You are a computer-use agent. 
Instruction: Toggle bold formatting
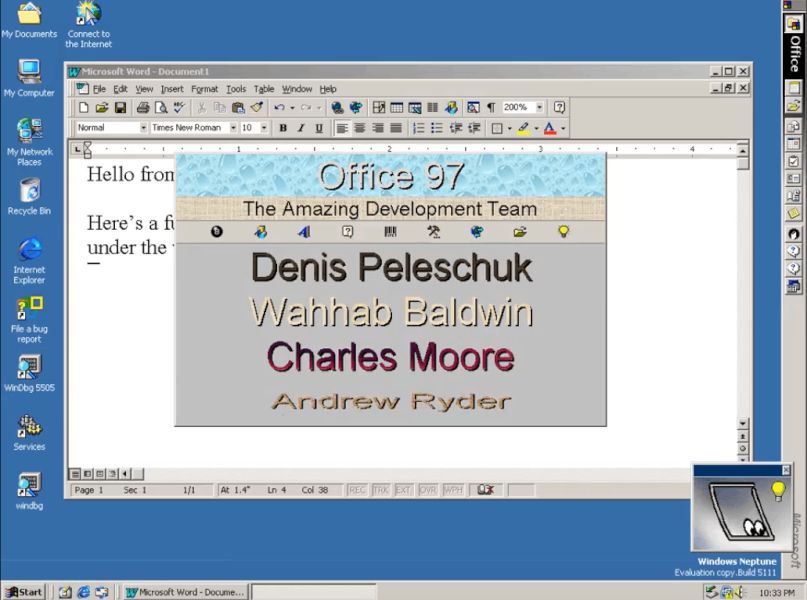(x=282, y=127)
